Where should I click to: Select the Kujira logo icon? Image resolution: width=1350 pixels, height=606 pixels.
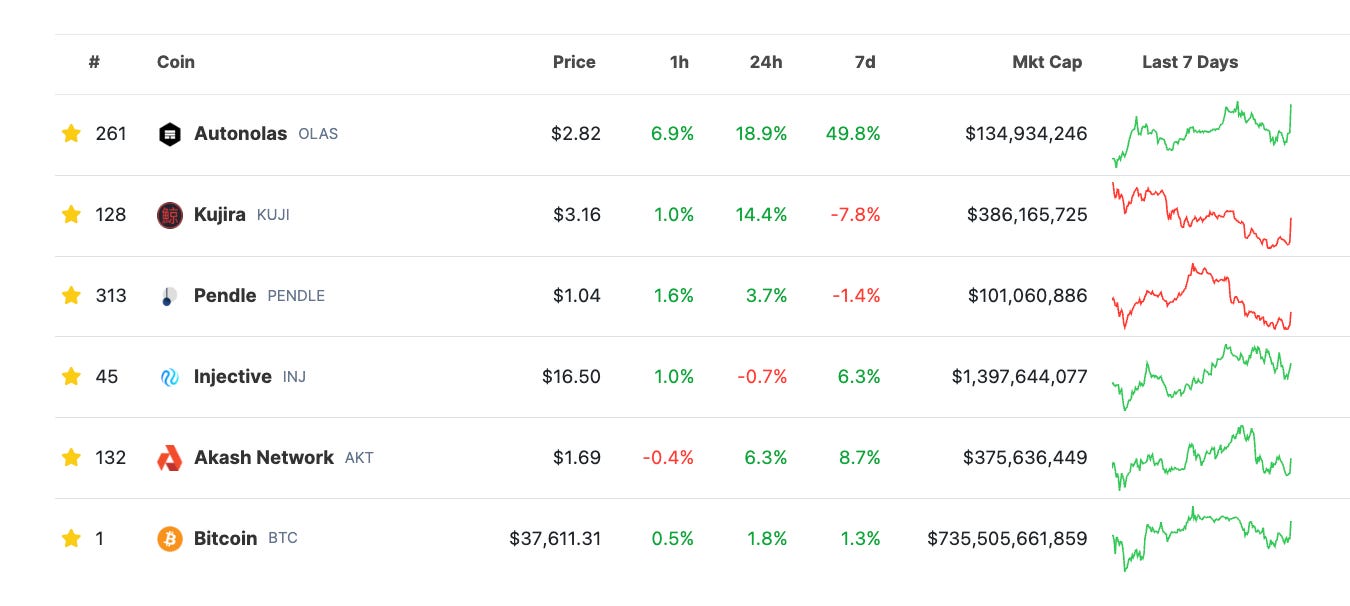pos(170,214)
